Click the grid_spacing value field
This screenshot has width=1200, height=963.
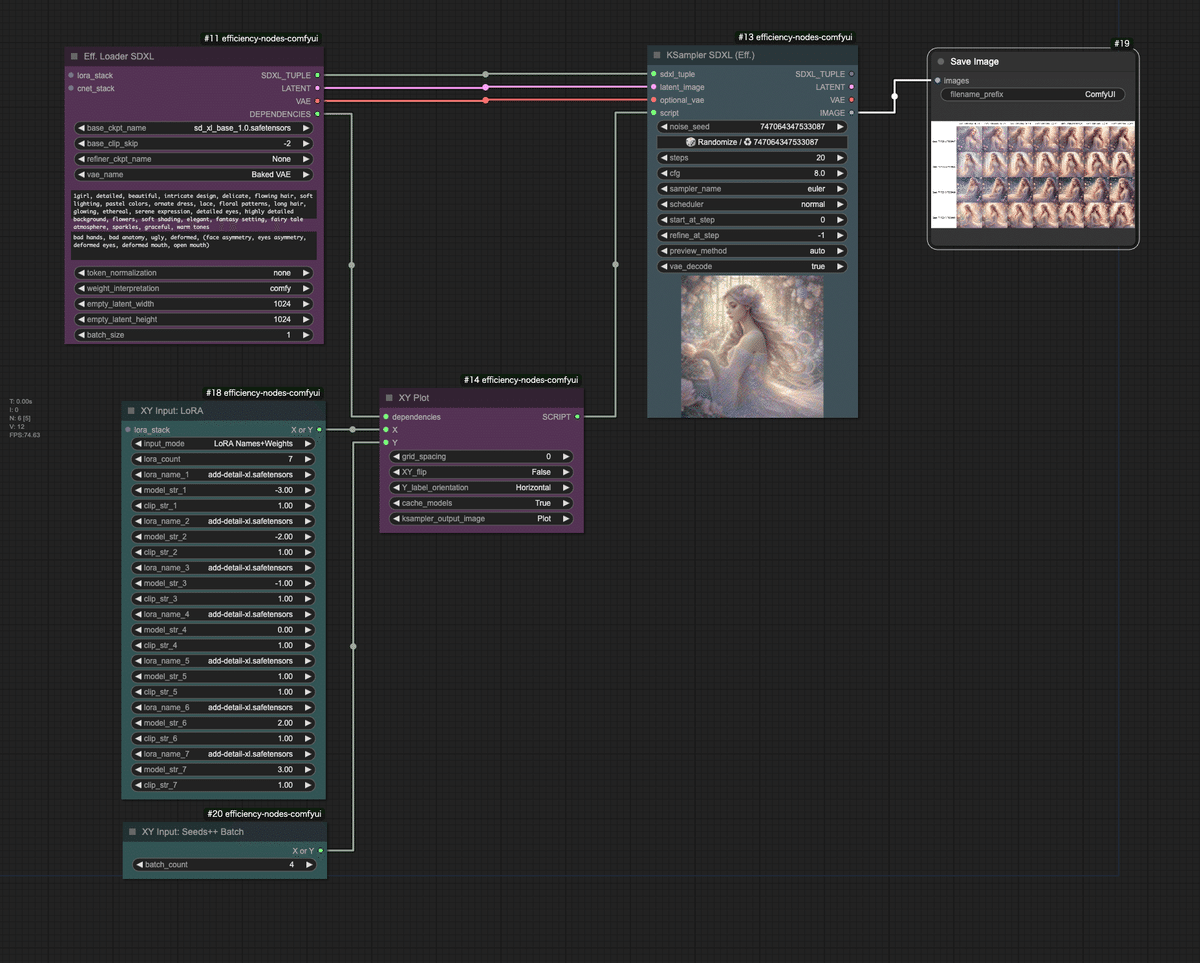(x=480, y=457)
